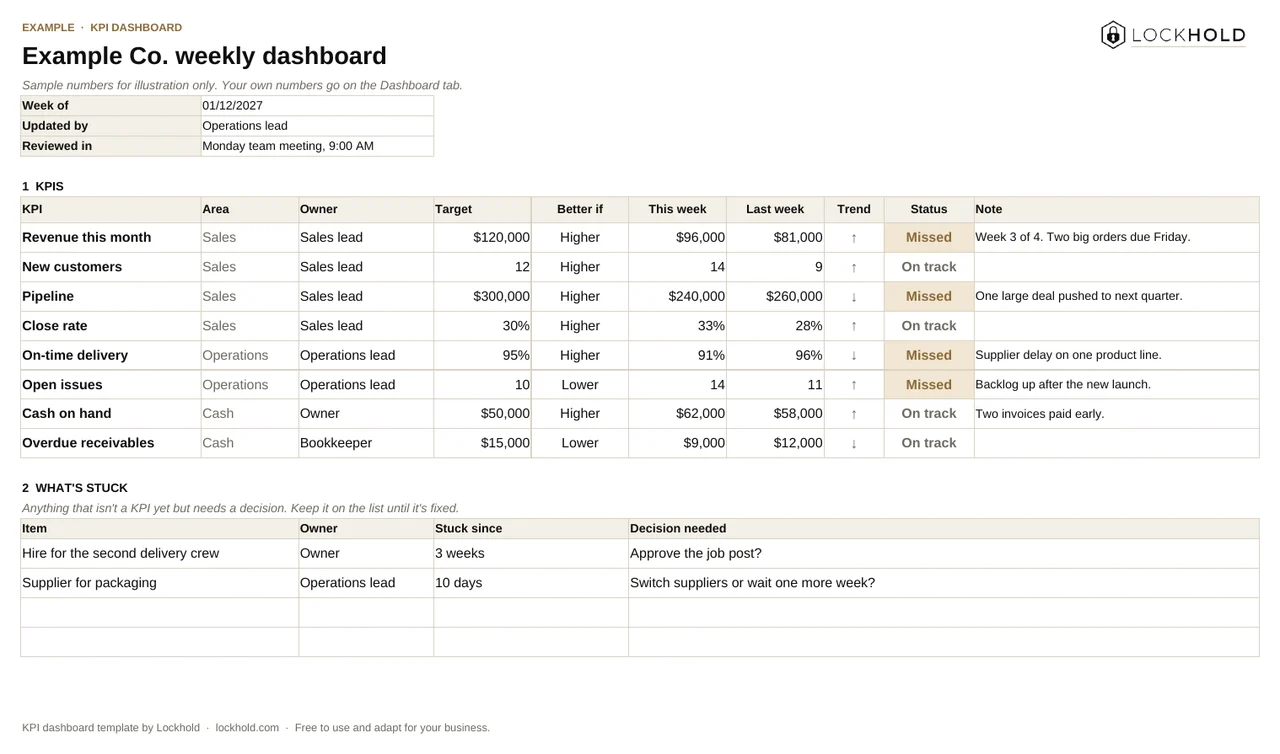Click the "On-time delivery" KPI name

click(75, 355)
